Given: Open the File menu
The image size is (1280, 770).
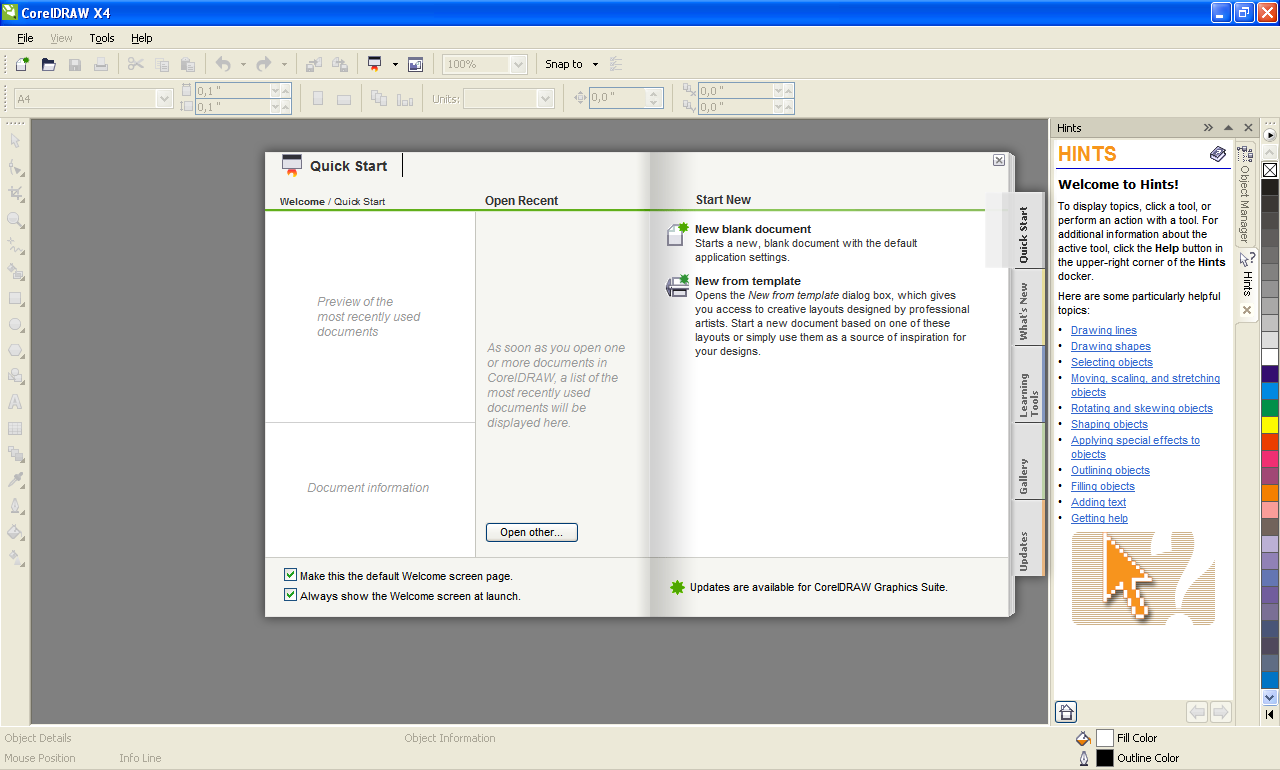Looking at the screenshot, I should (25, 38).
